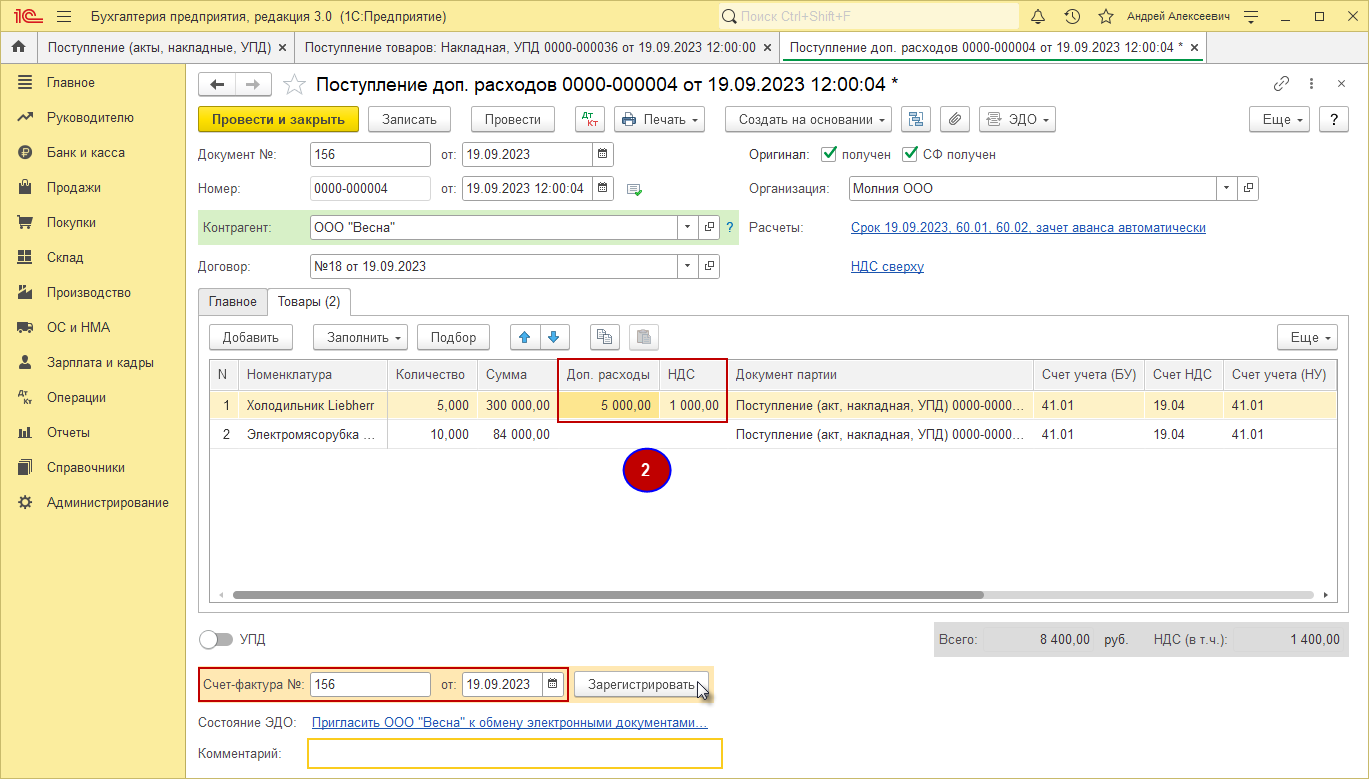This screenshot has height=779, width=1369.
Task: Open help with the question mark button
Action: coord(1334,119)
